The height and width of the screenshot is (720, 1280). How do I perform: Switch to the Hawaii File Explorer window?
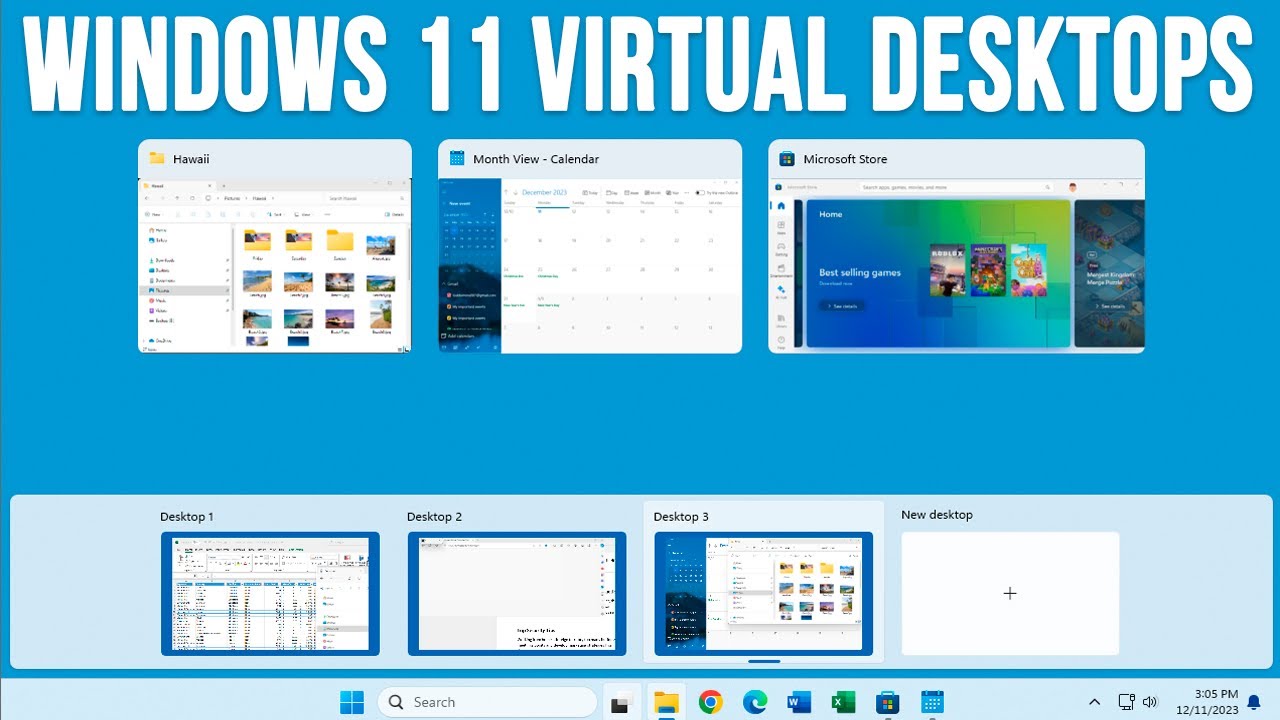pyautogui.click(x=275, y=246)
